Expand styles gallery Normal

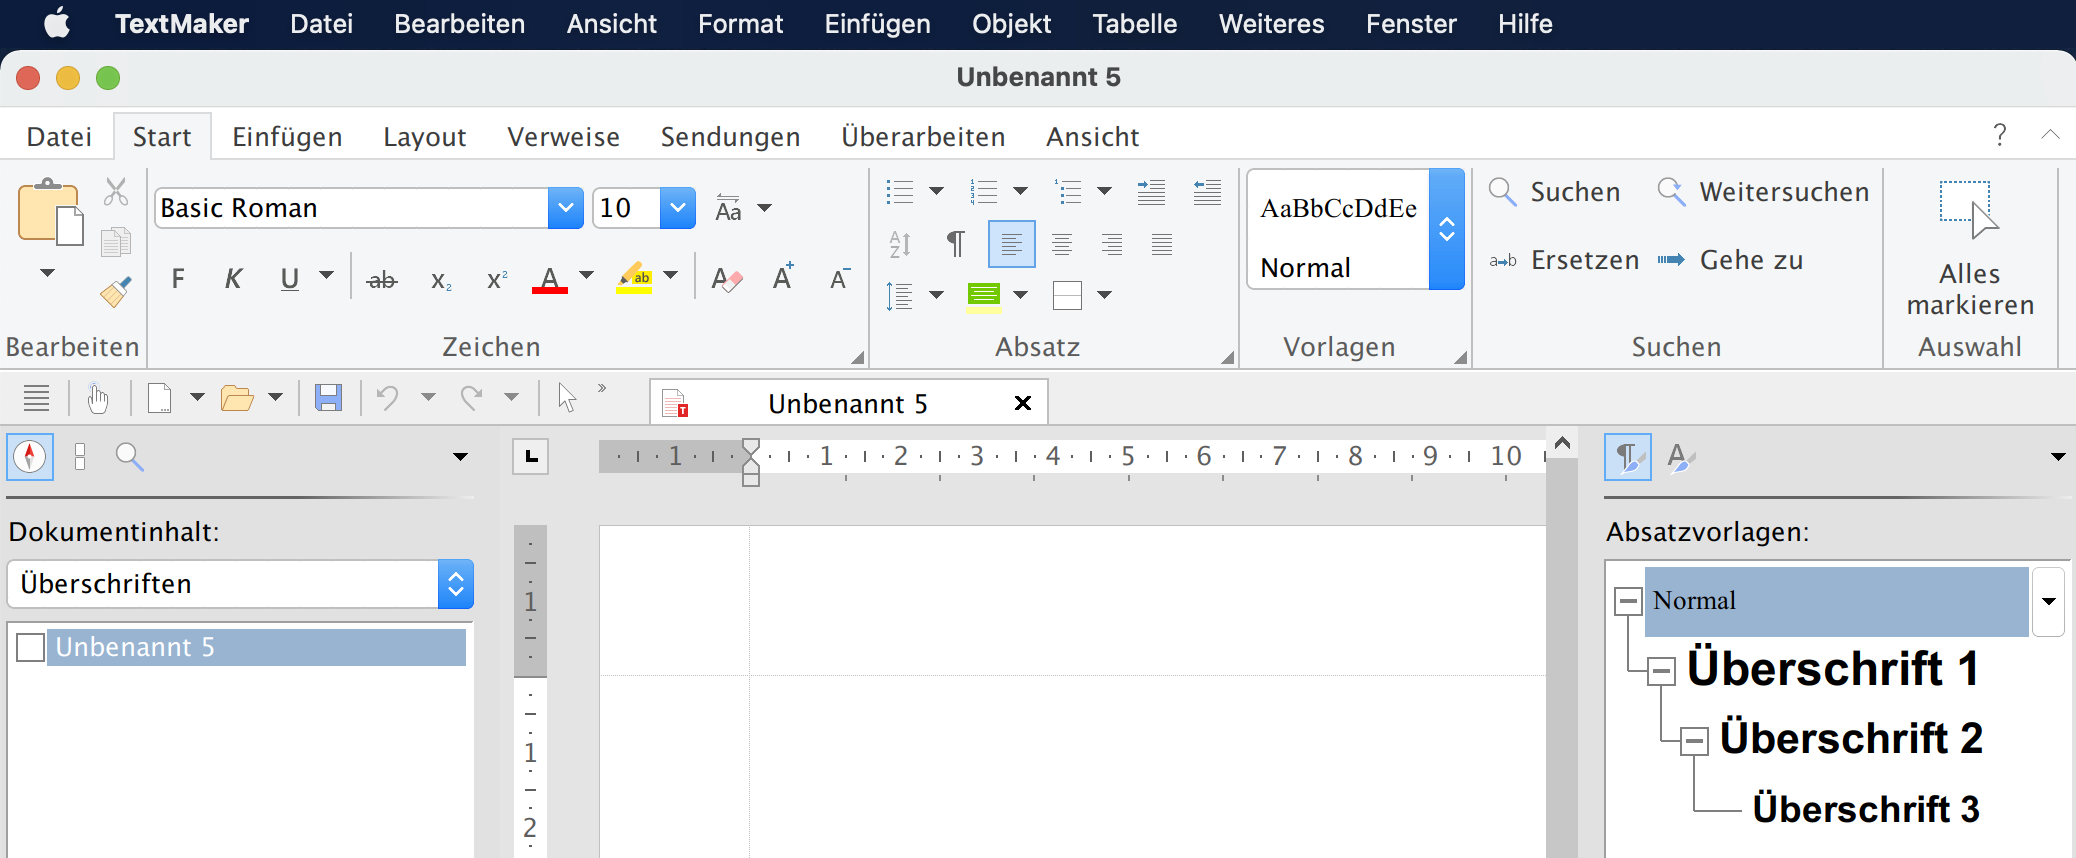coord(1447,230)
